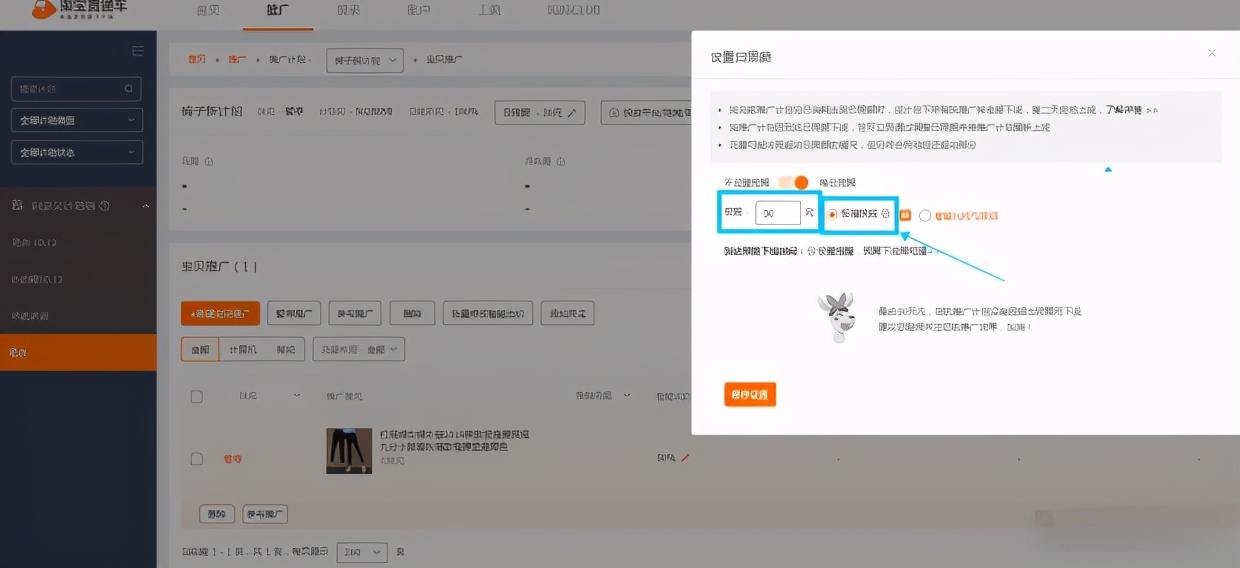The image size is (1240, 568).
Task: Select the orange highlighted sidebar plan
Action: (78, 352)
